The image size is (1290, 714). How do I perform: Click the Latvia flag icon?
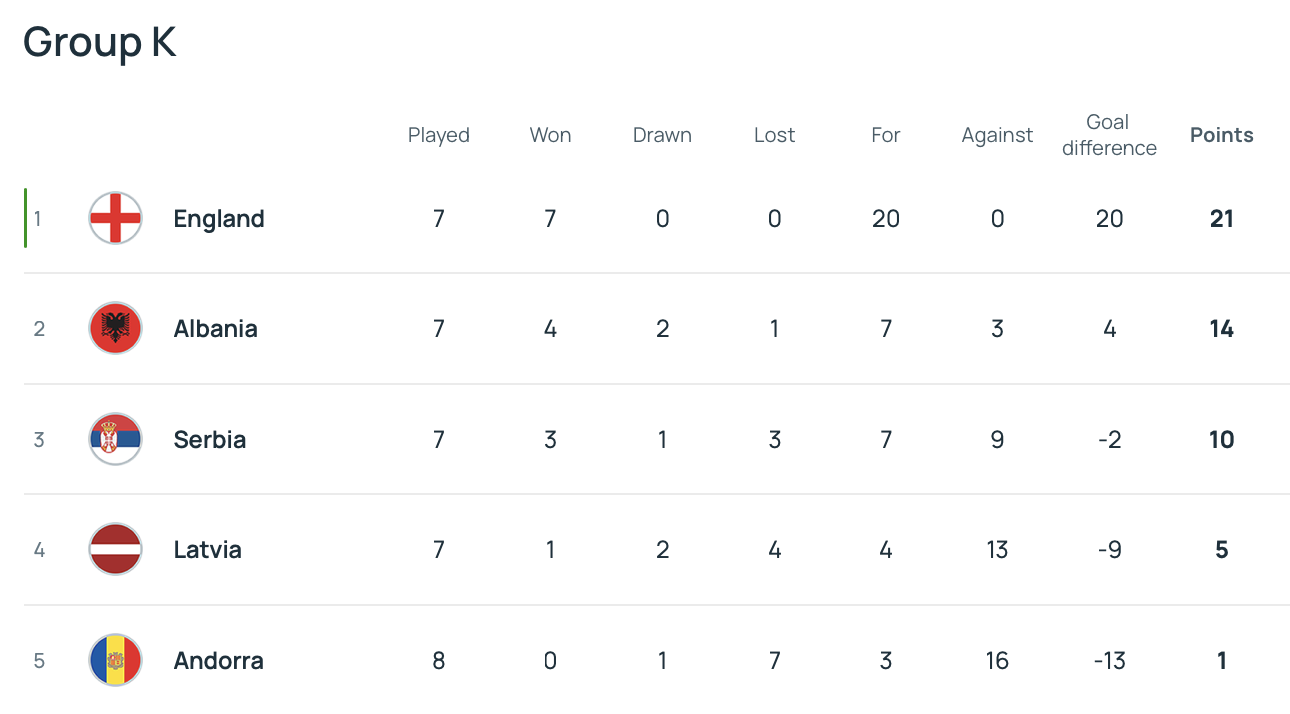point(115,549)
